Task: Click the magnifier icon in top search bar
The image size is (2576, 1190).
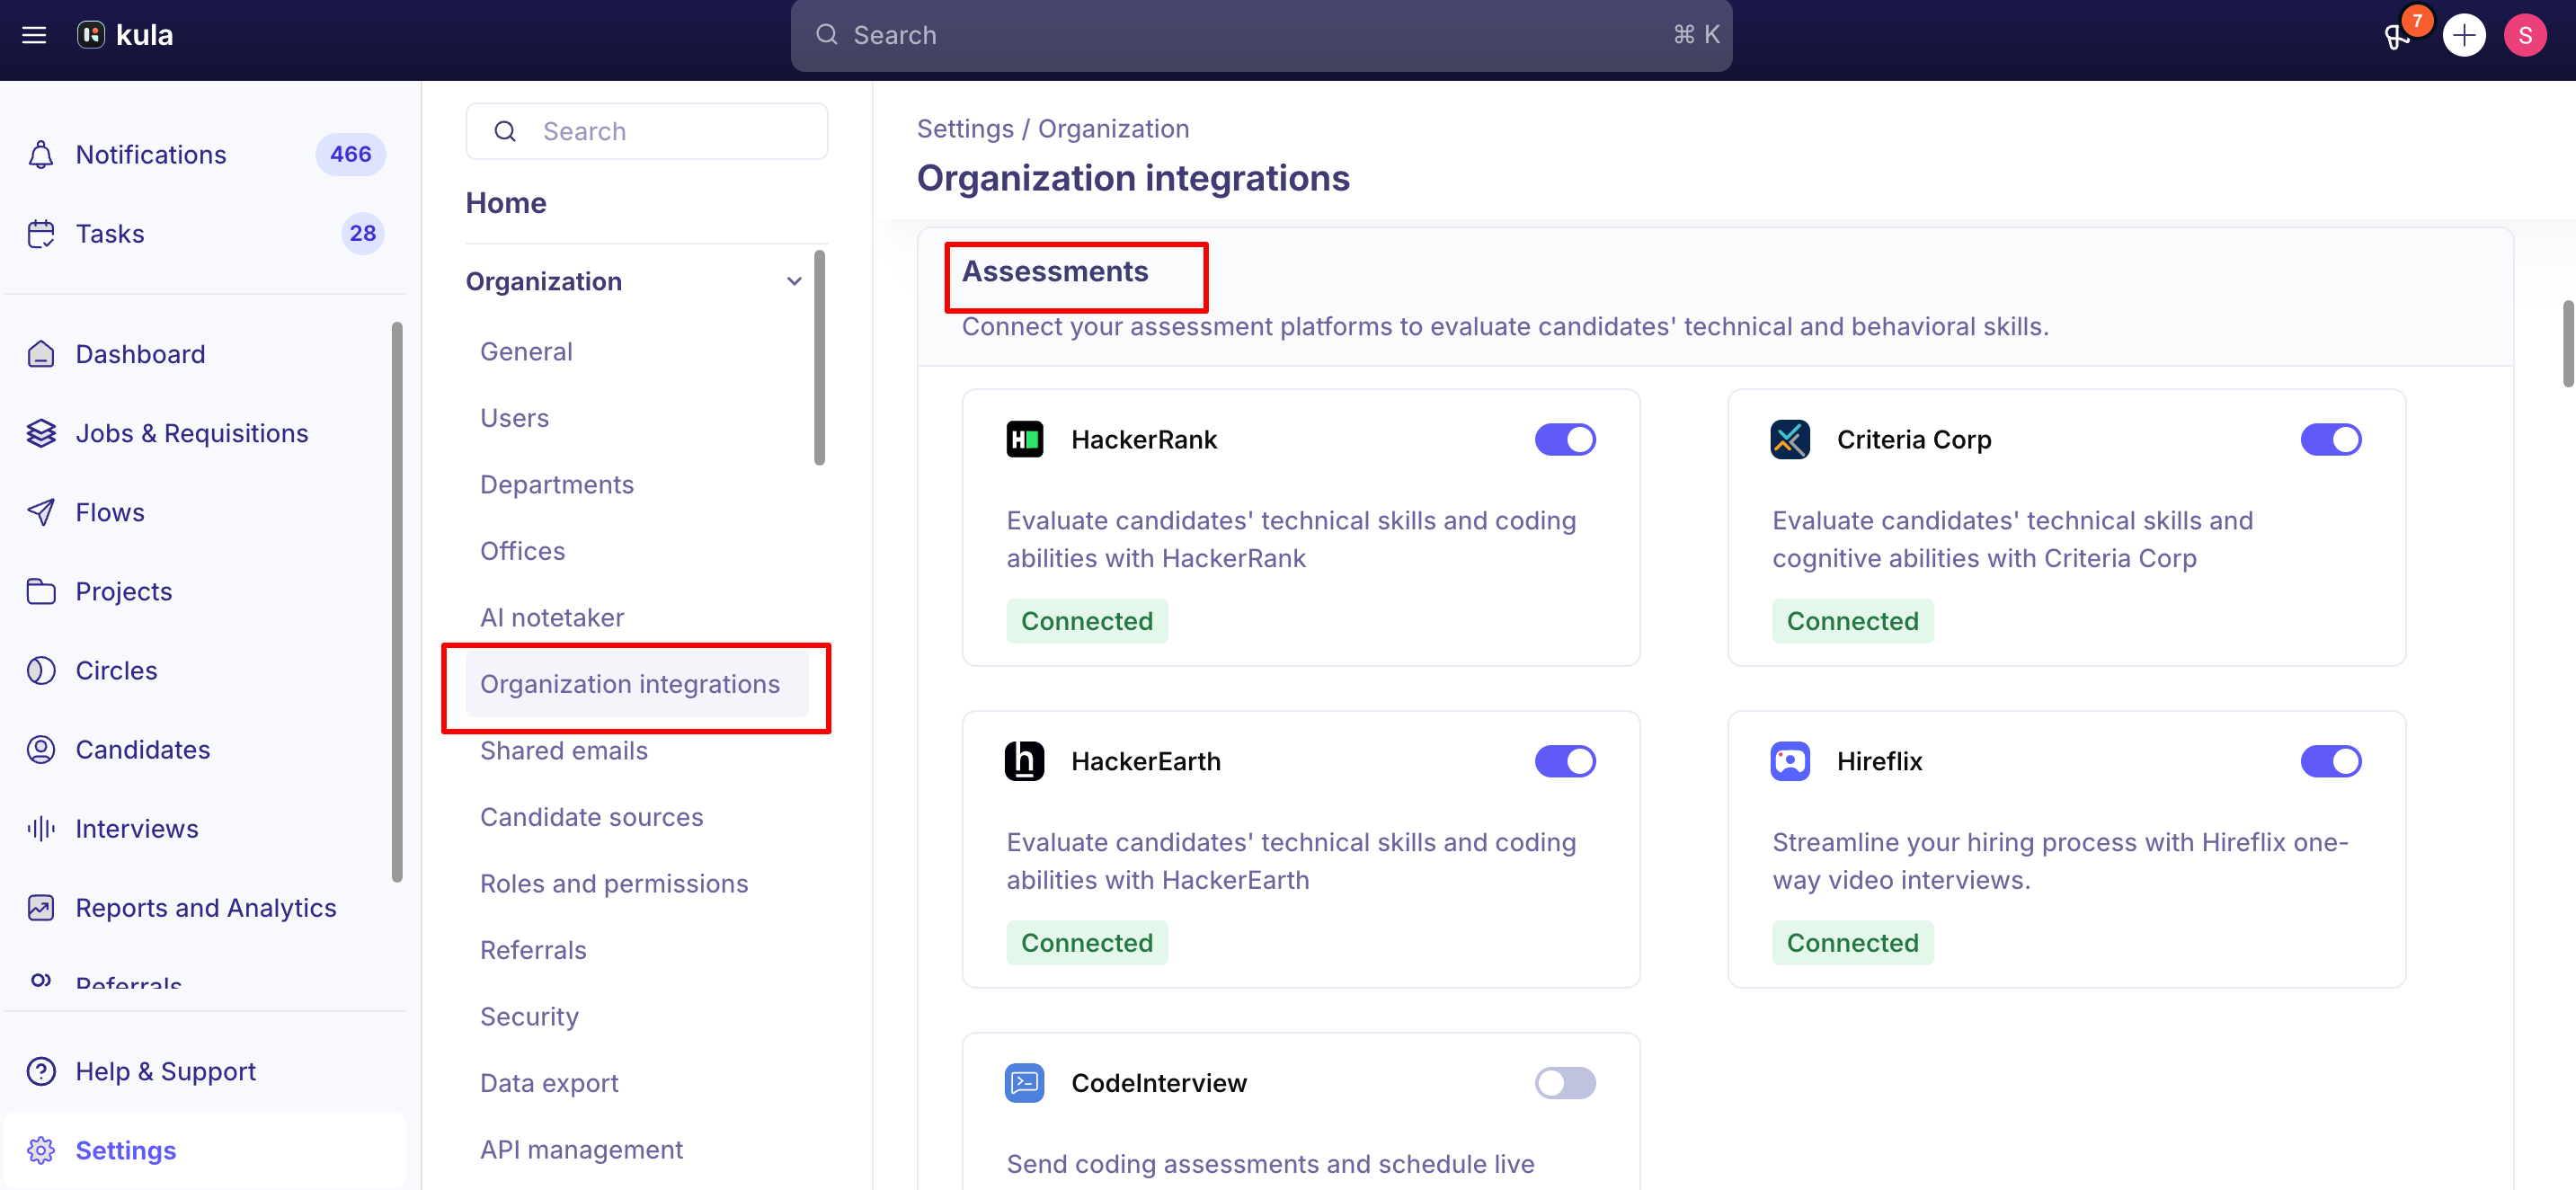Action: coord(826,35)
